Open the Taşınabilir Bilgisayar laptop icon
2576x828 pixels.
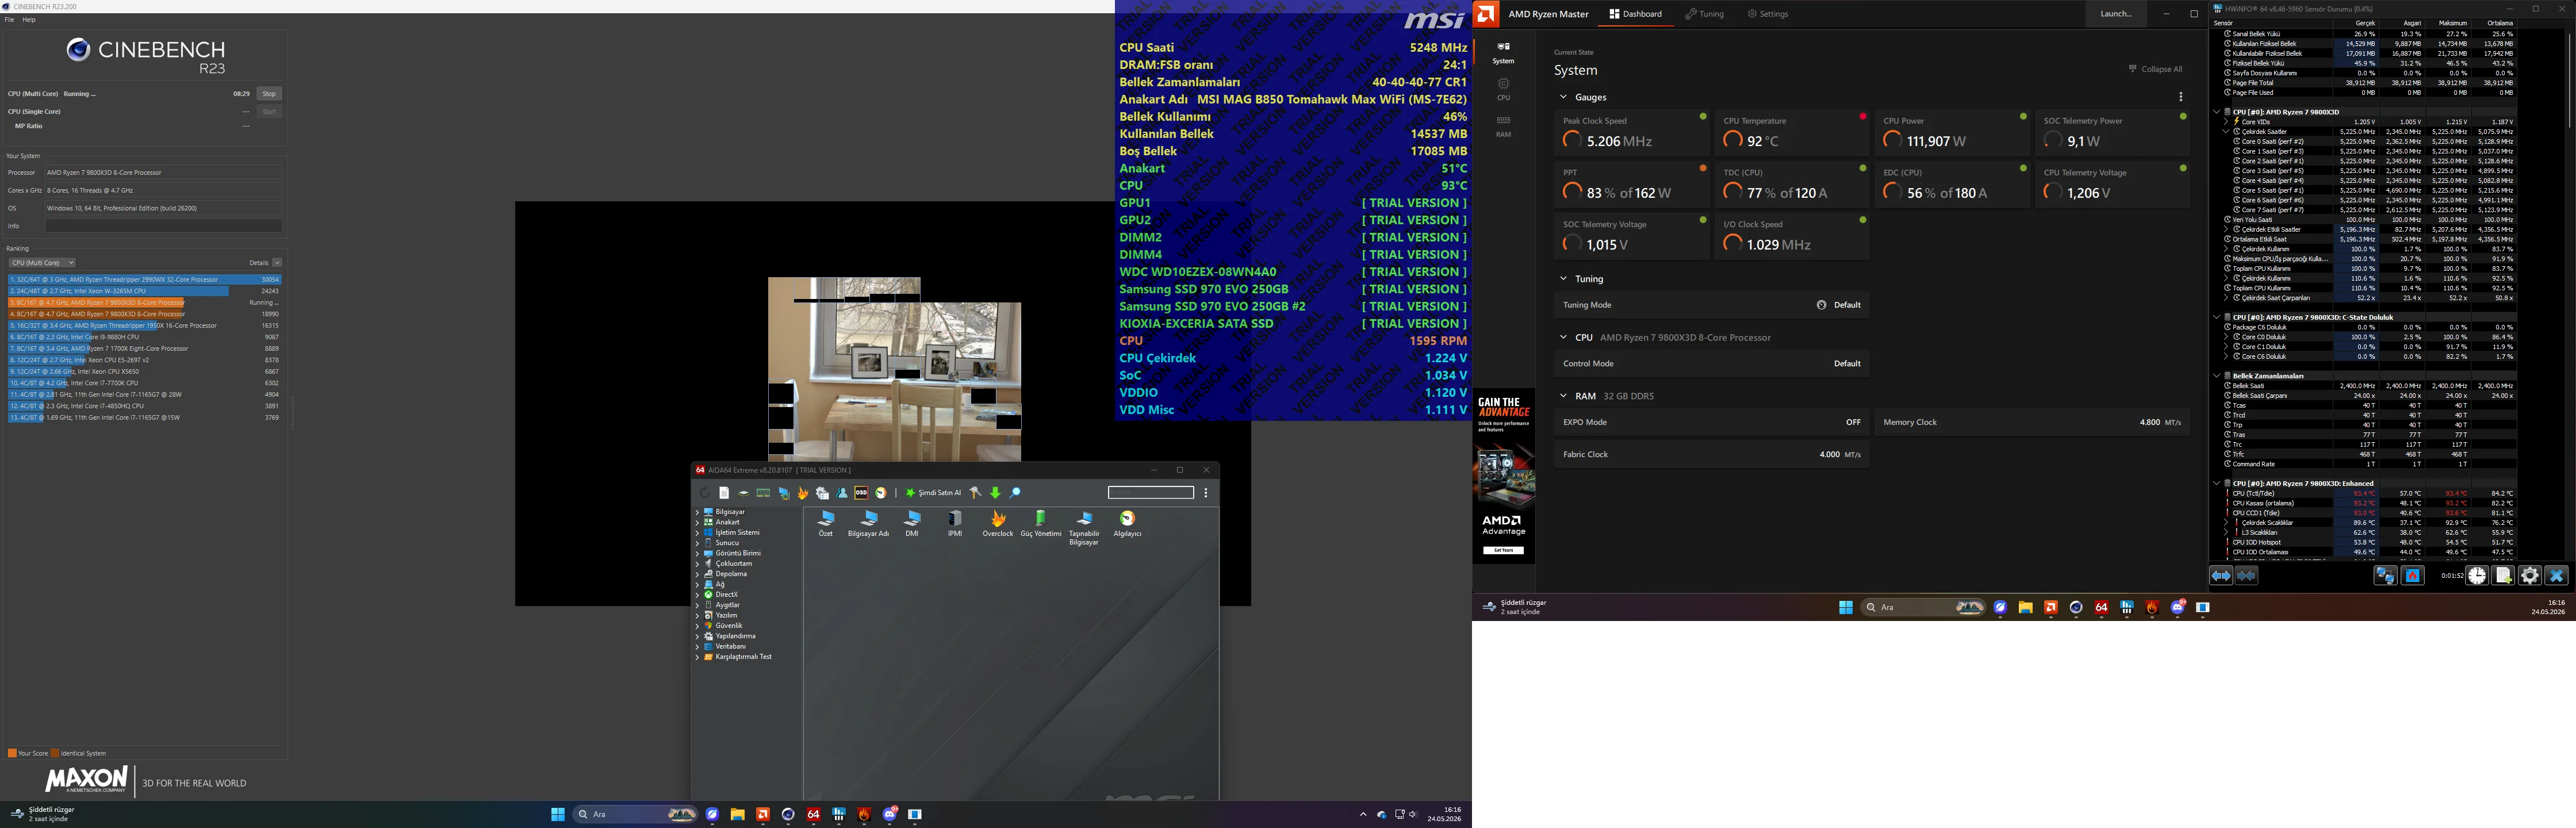1084,528
